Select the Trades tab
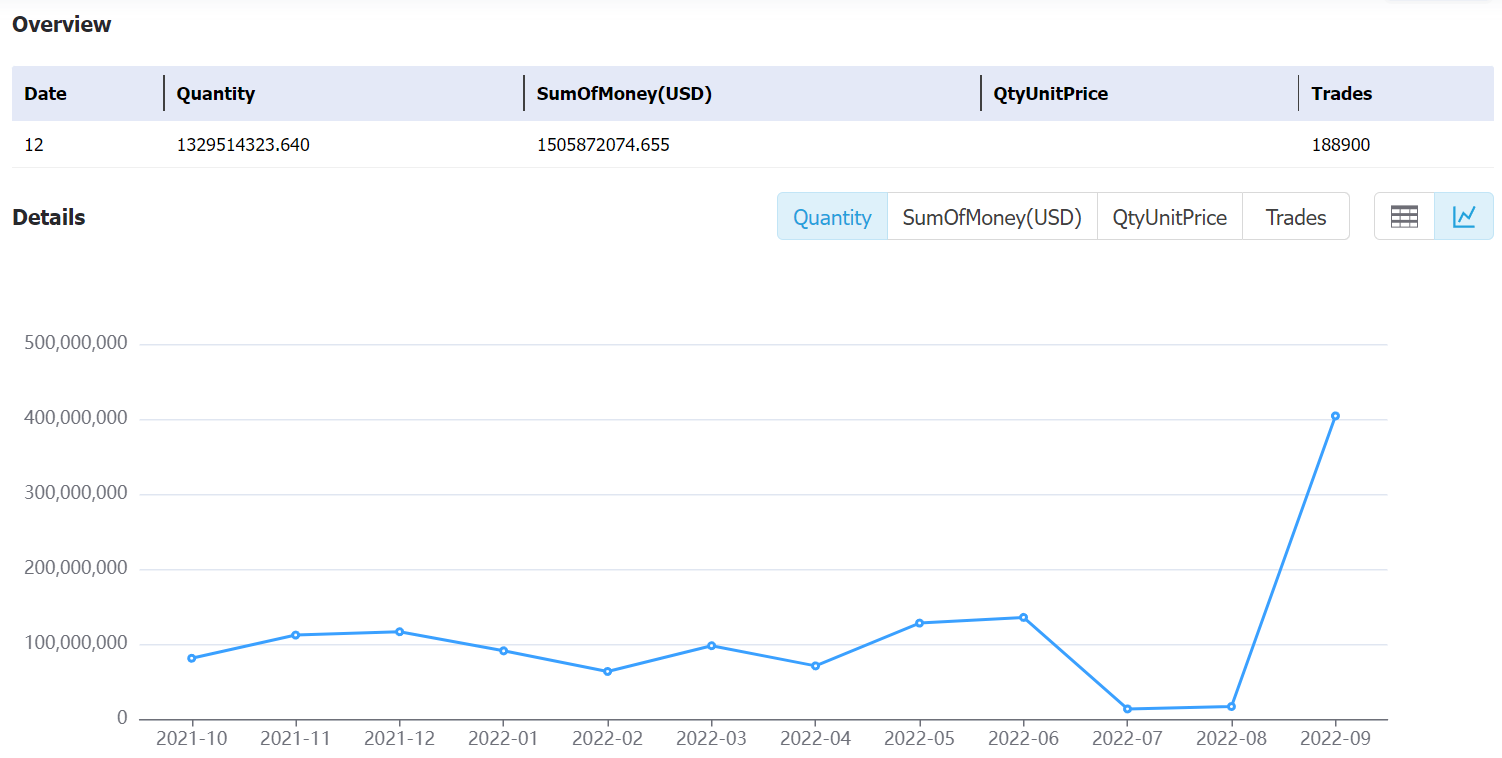This screenshot has height=758, width=1502. 1296,217
